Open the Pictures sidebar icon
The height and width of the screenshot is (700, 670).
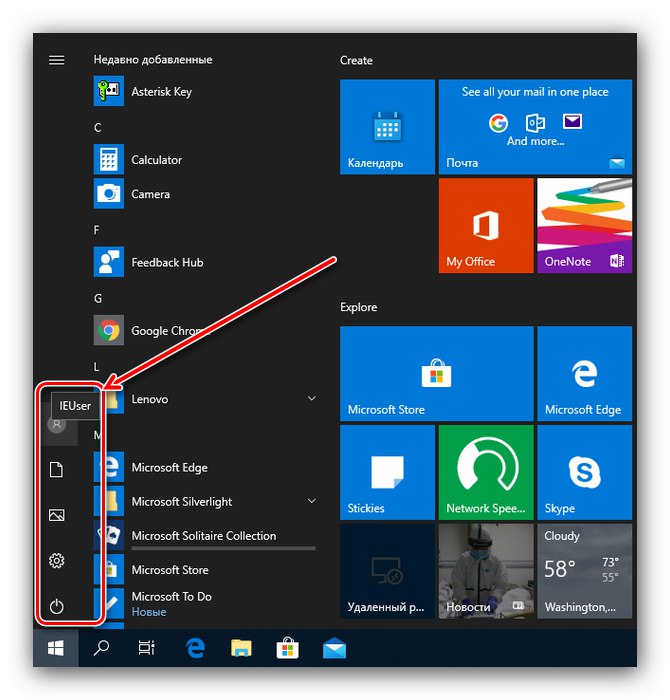point(56,515)
